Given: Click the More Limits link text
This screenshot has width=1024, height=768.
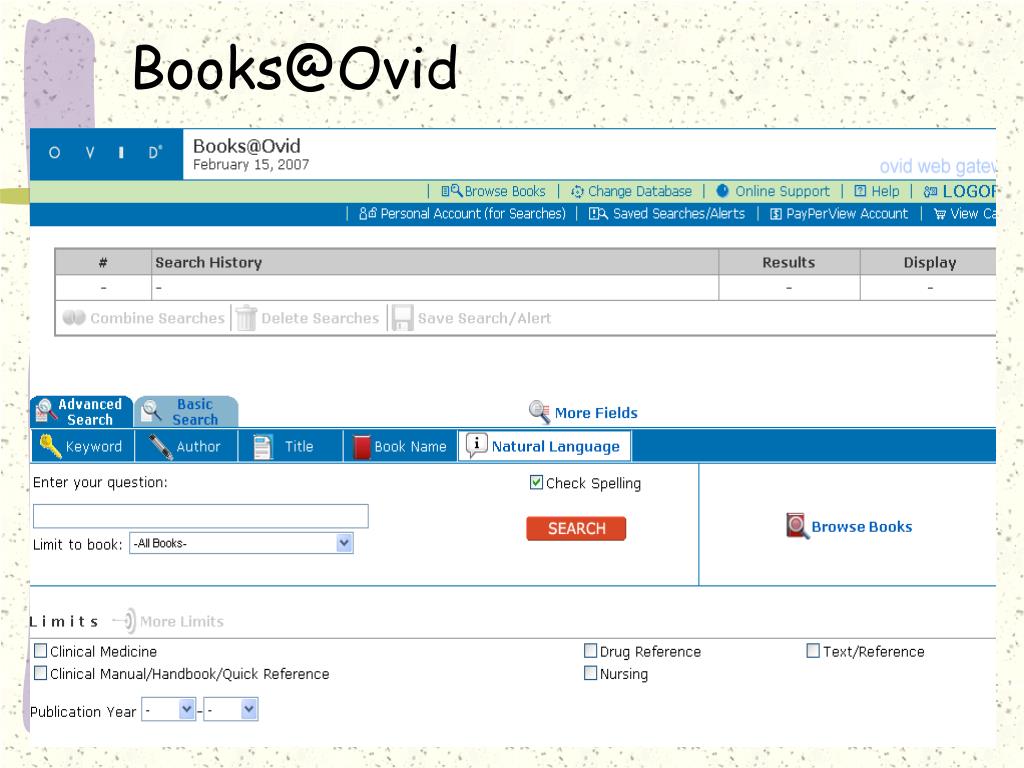Looking at the screenshot, I should [182, 622].
